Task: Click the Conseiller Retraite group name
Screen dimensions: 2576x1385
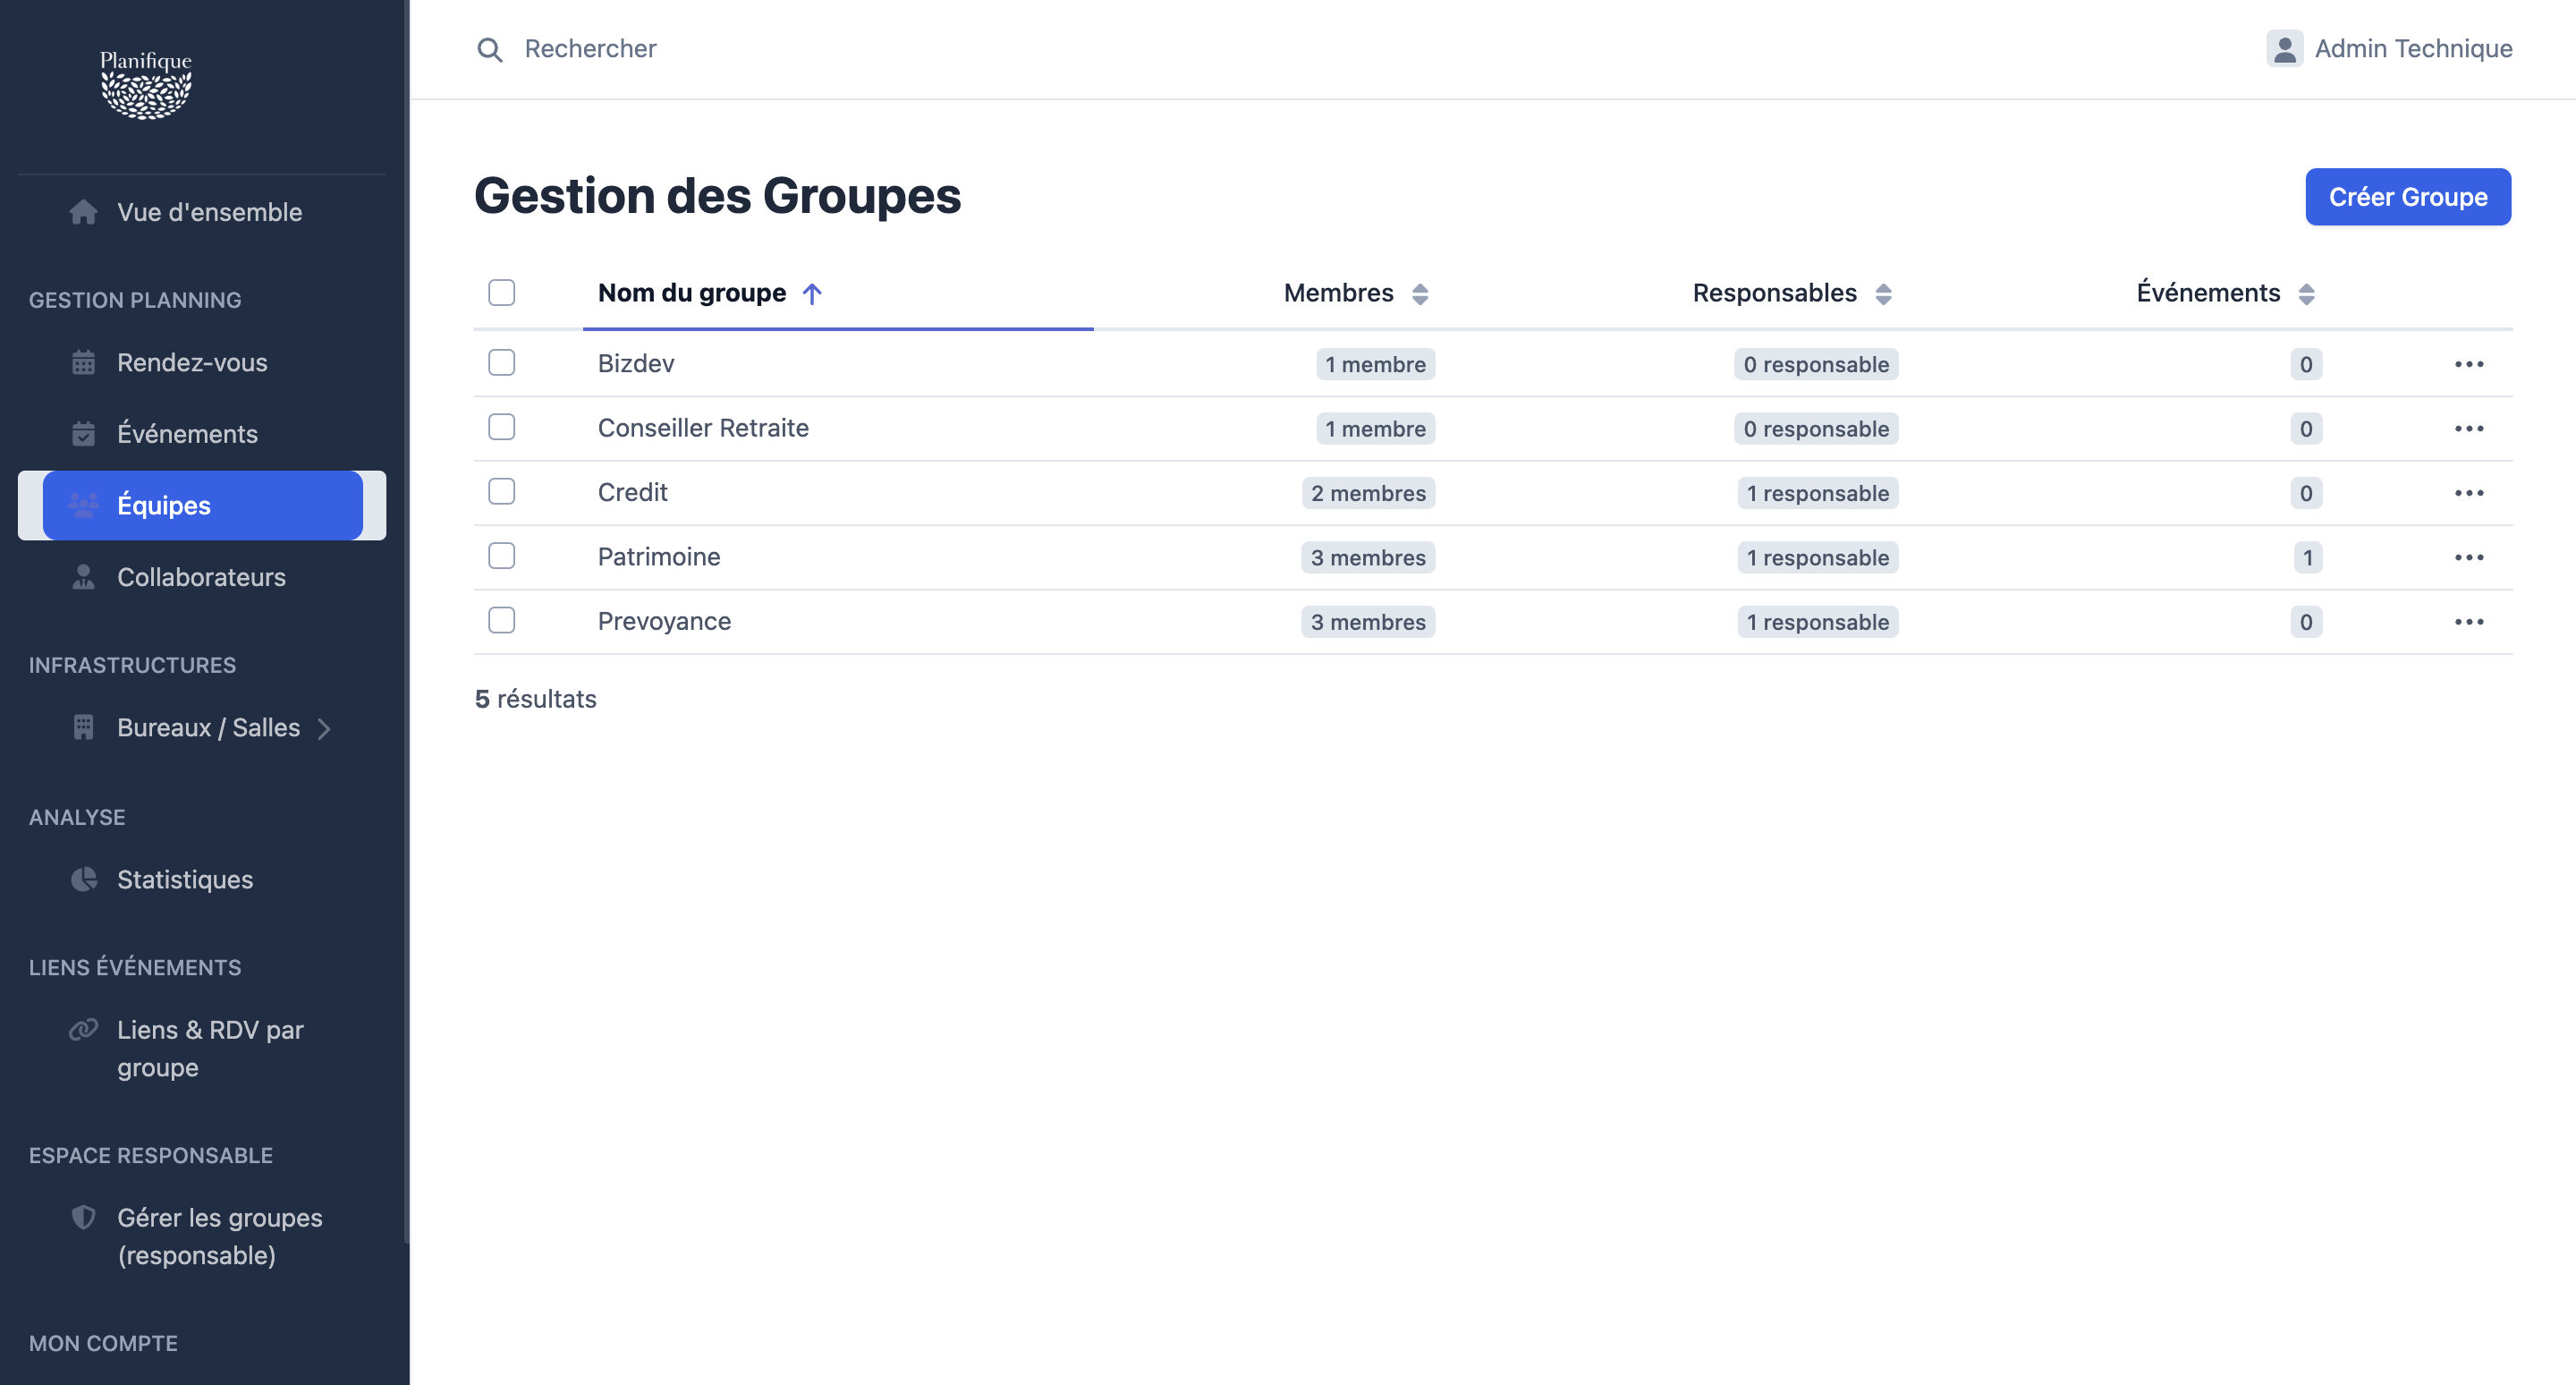Action: pos(703,428)
